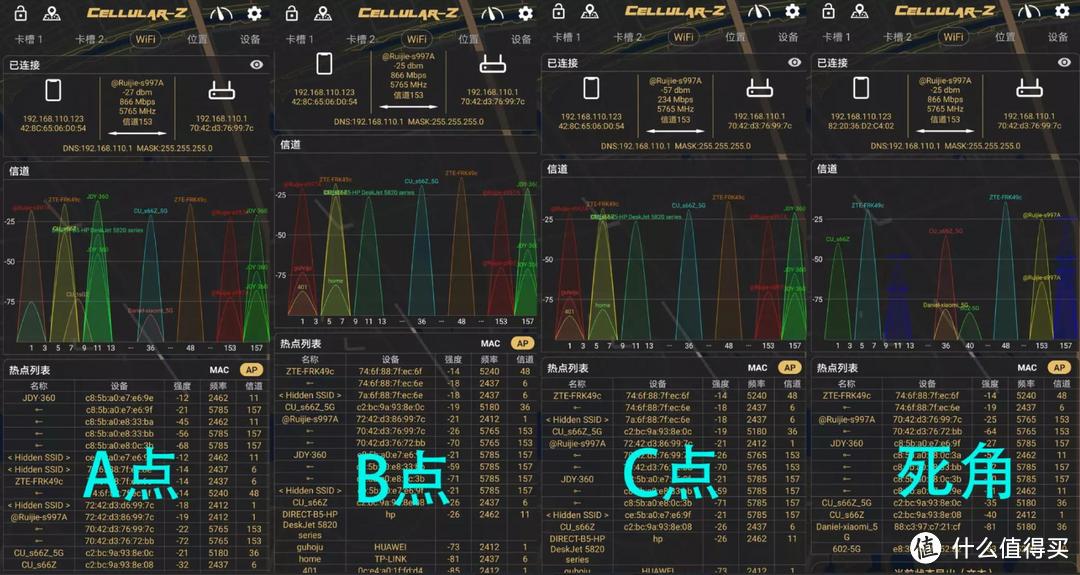Select WiFi tab in third screenshot
Screen dimensions: 1080x575
[x=683, y=37]
